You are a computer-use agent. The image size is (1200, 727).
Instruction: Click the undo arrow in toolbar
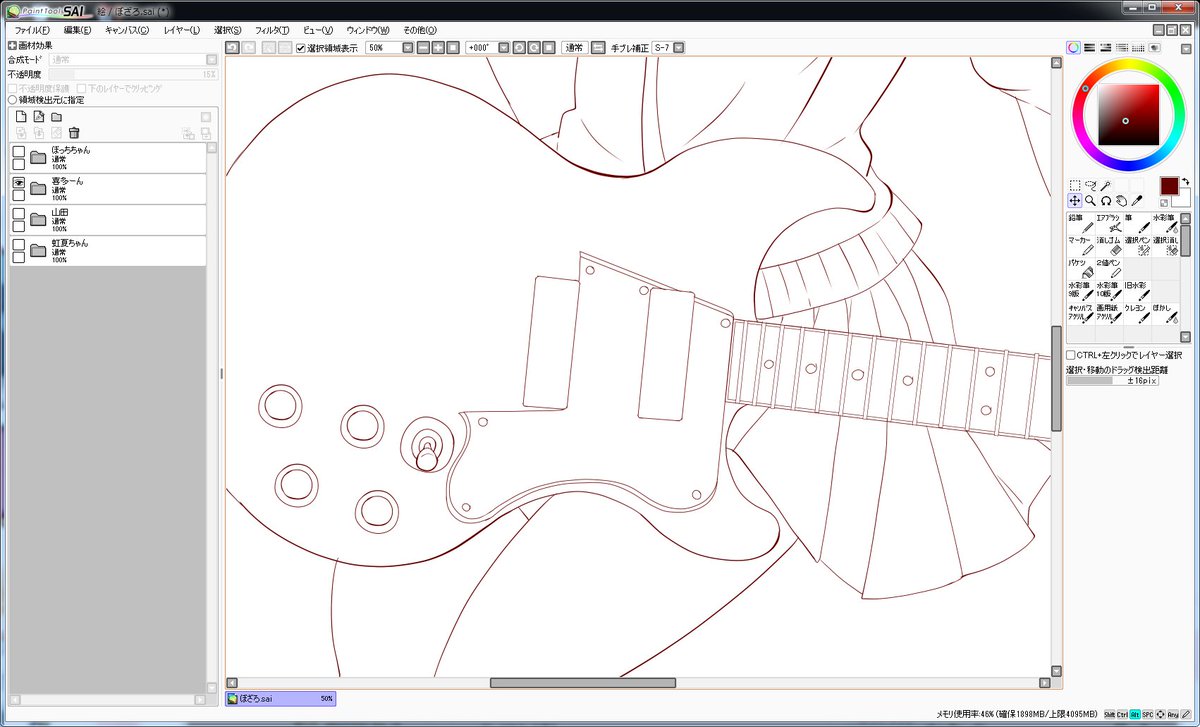pos(232,47)
